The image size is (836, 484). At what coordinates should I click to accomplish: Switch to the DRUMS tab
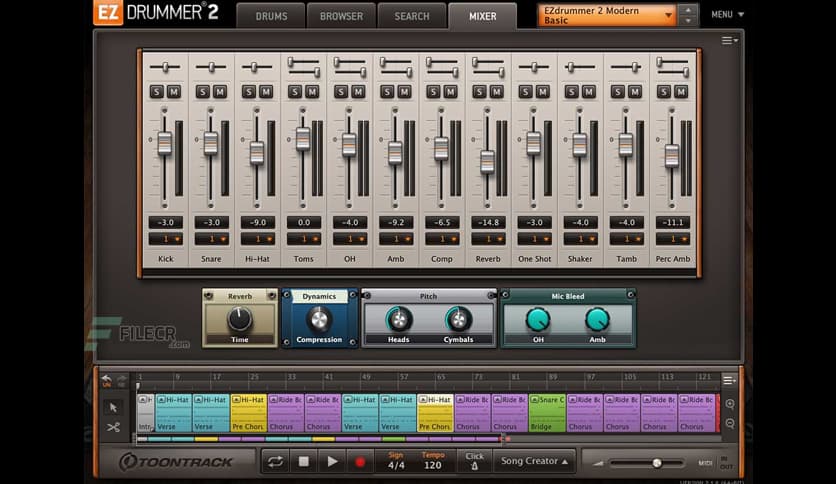pos(271,16)
